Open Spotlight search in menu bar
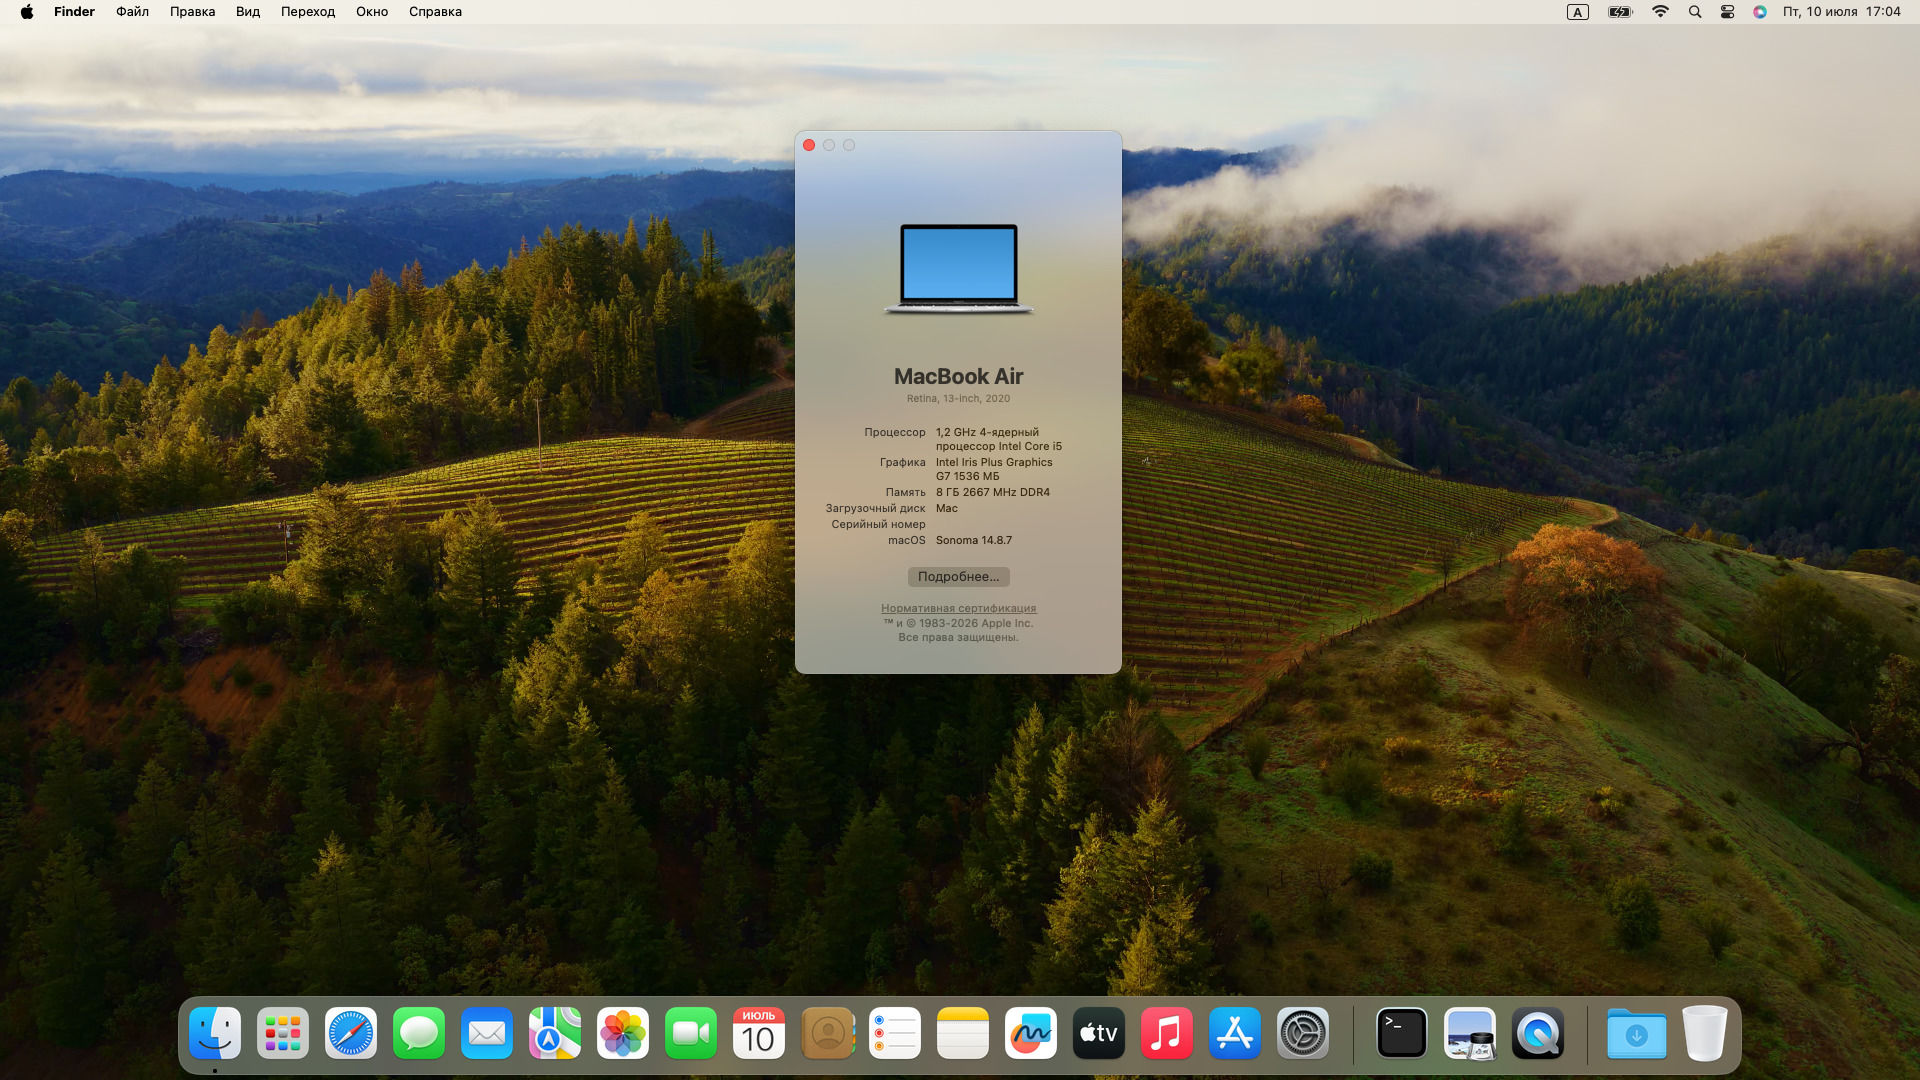This screenshot has height=1080, width=1920. pyautogui.click(x=1694, y=12)
